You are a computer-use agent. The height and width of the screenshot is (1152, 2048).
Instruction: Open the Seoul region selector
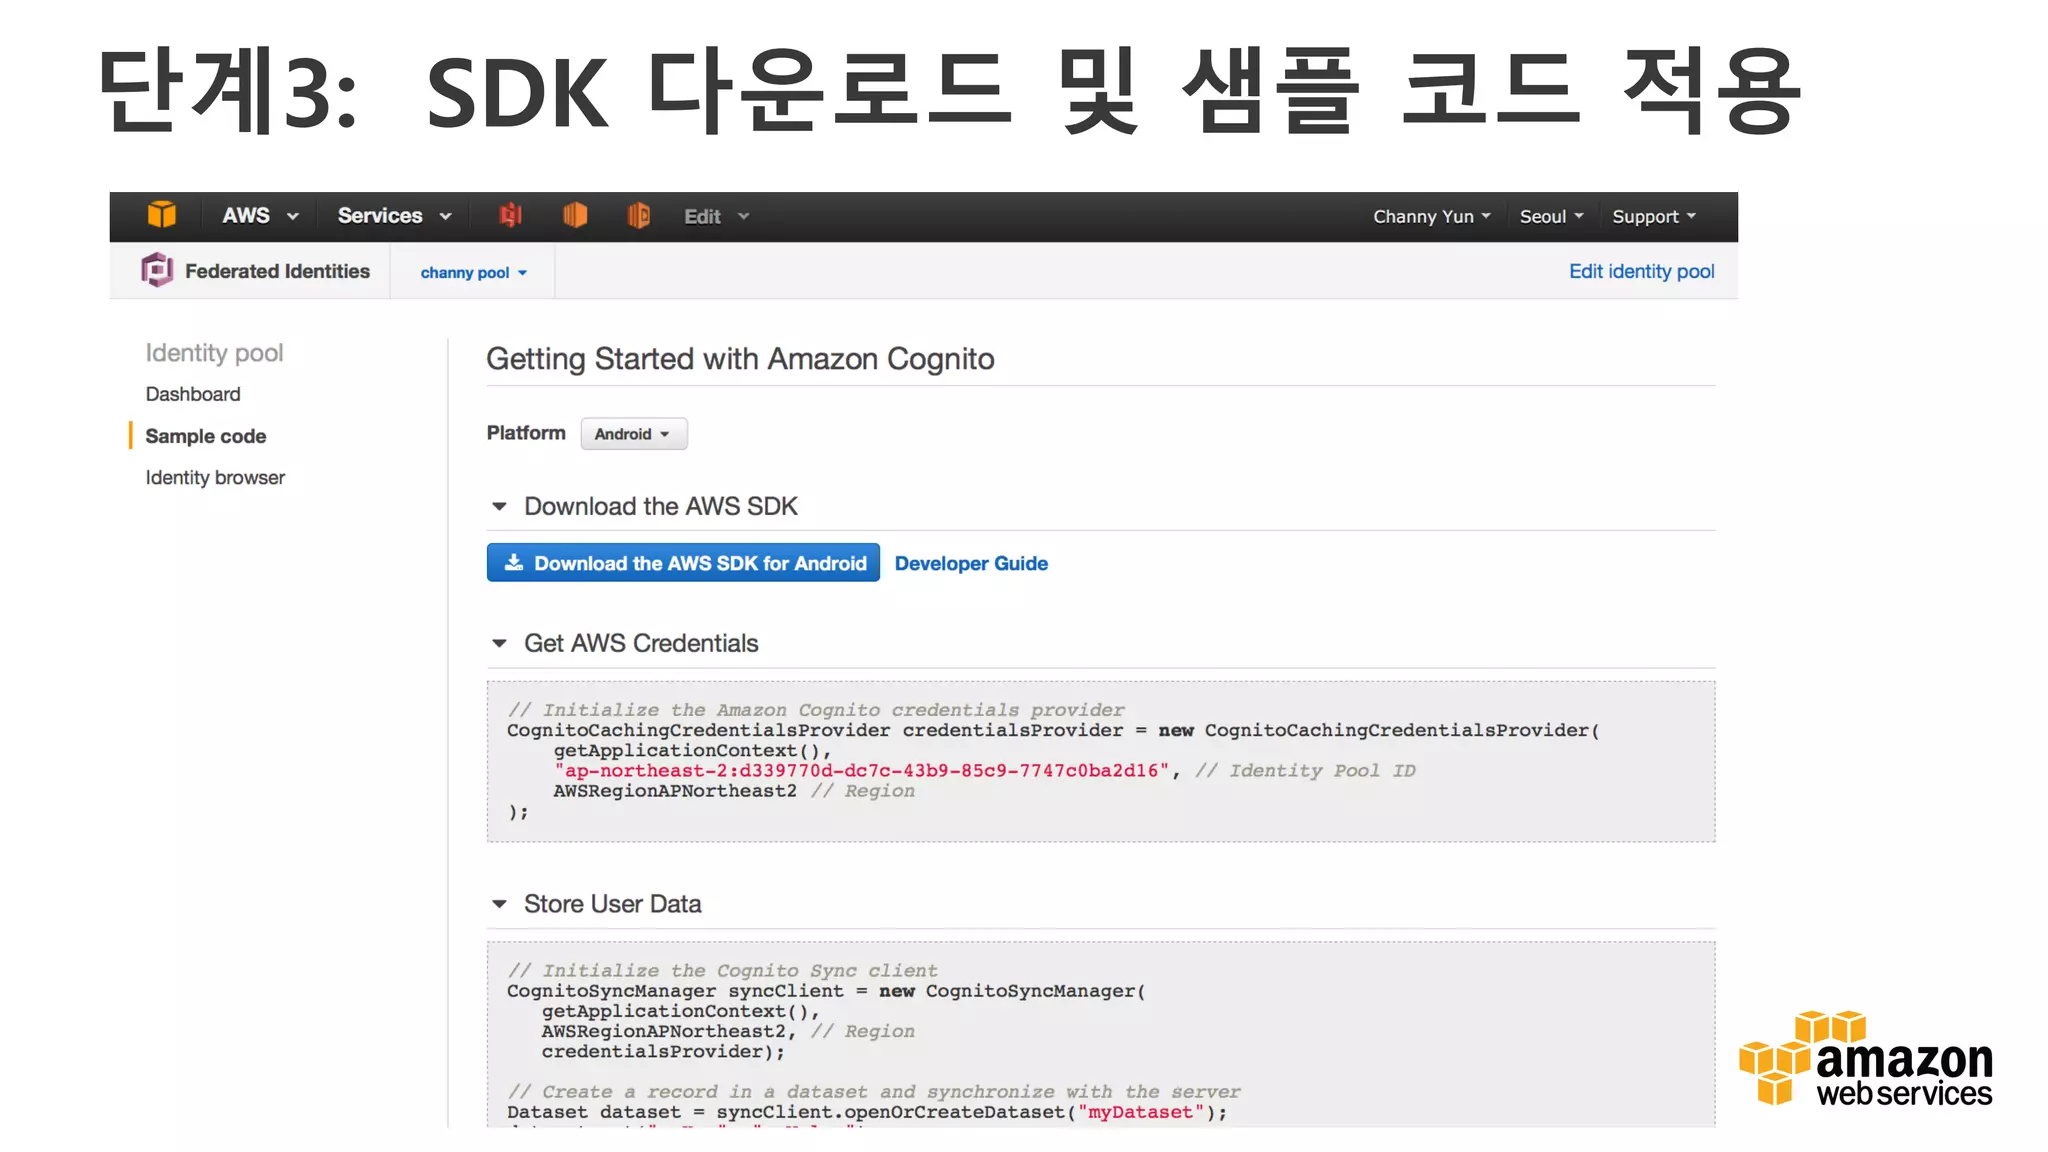[x=1551, y=217]
